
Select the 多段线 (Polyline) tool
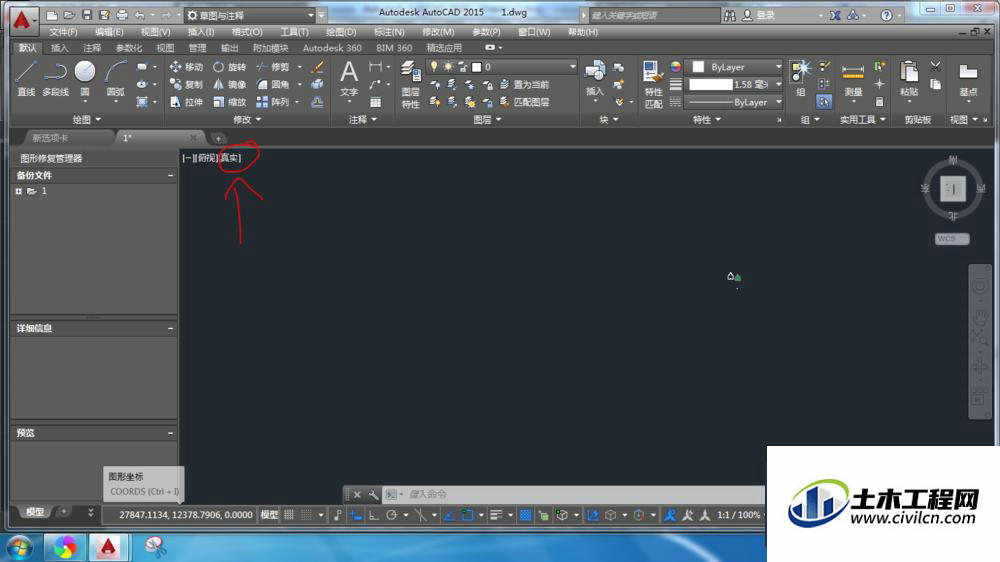[x=55, y=79]
